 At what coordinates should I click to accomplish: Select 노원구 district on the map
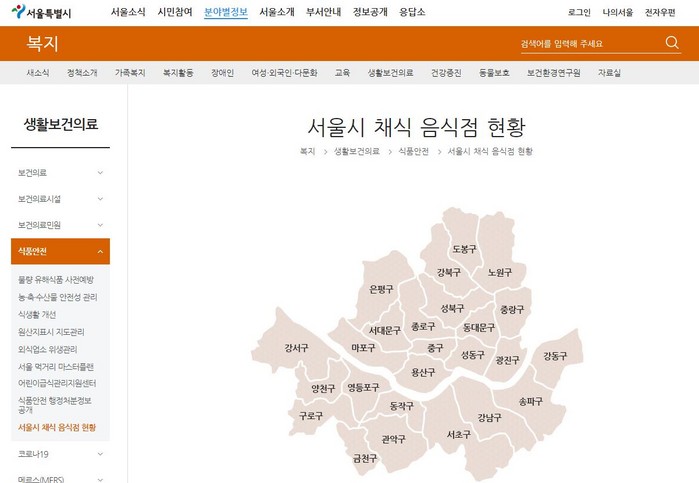pos(500,272)
